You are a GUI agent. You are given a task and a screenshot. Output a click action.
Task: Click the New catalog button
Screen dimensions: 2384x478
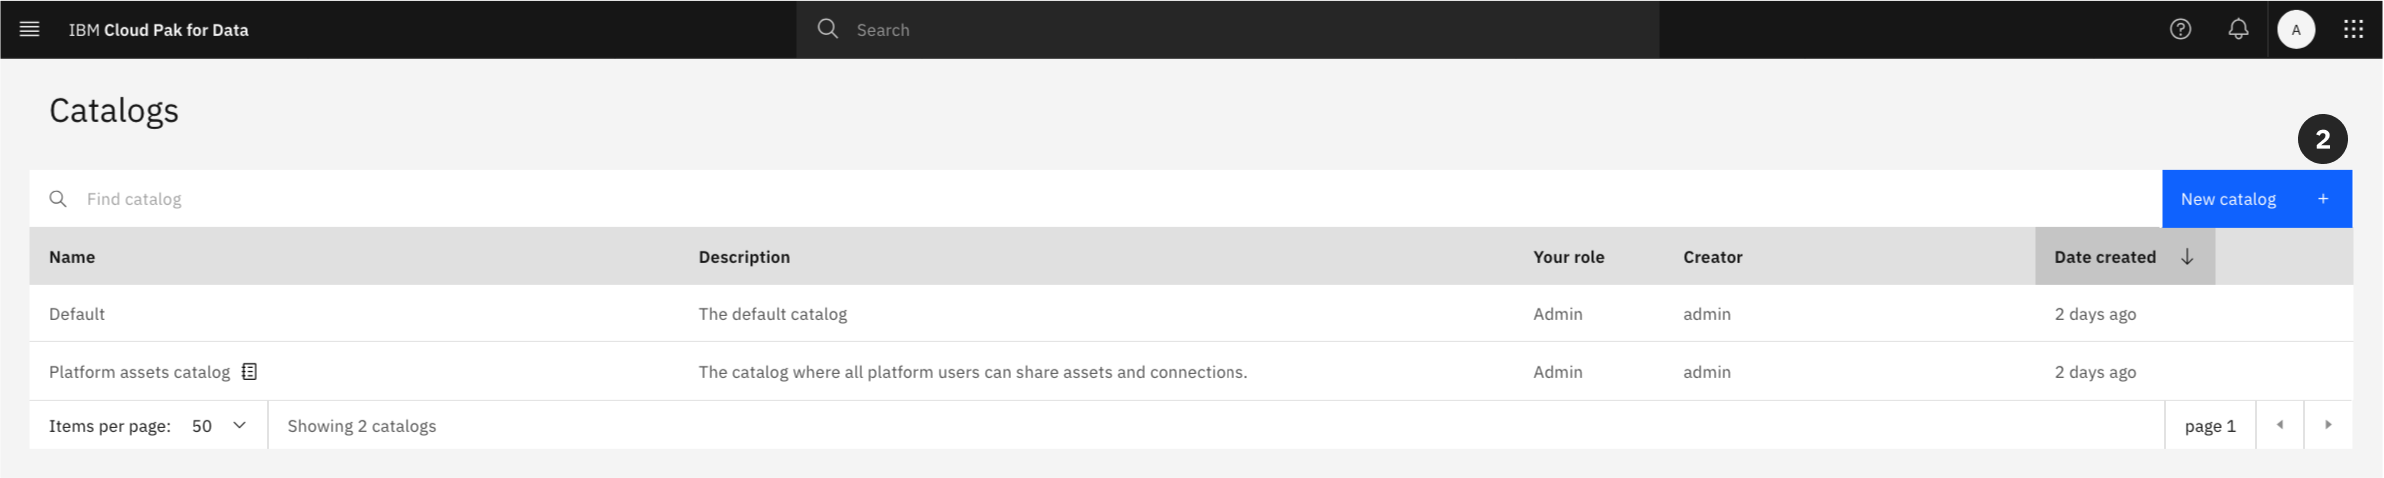pos(2256,199)
